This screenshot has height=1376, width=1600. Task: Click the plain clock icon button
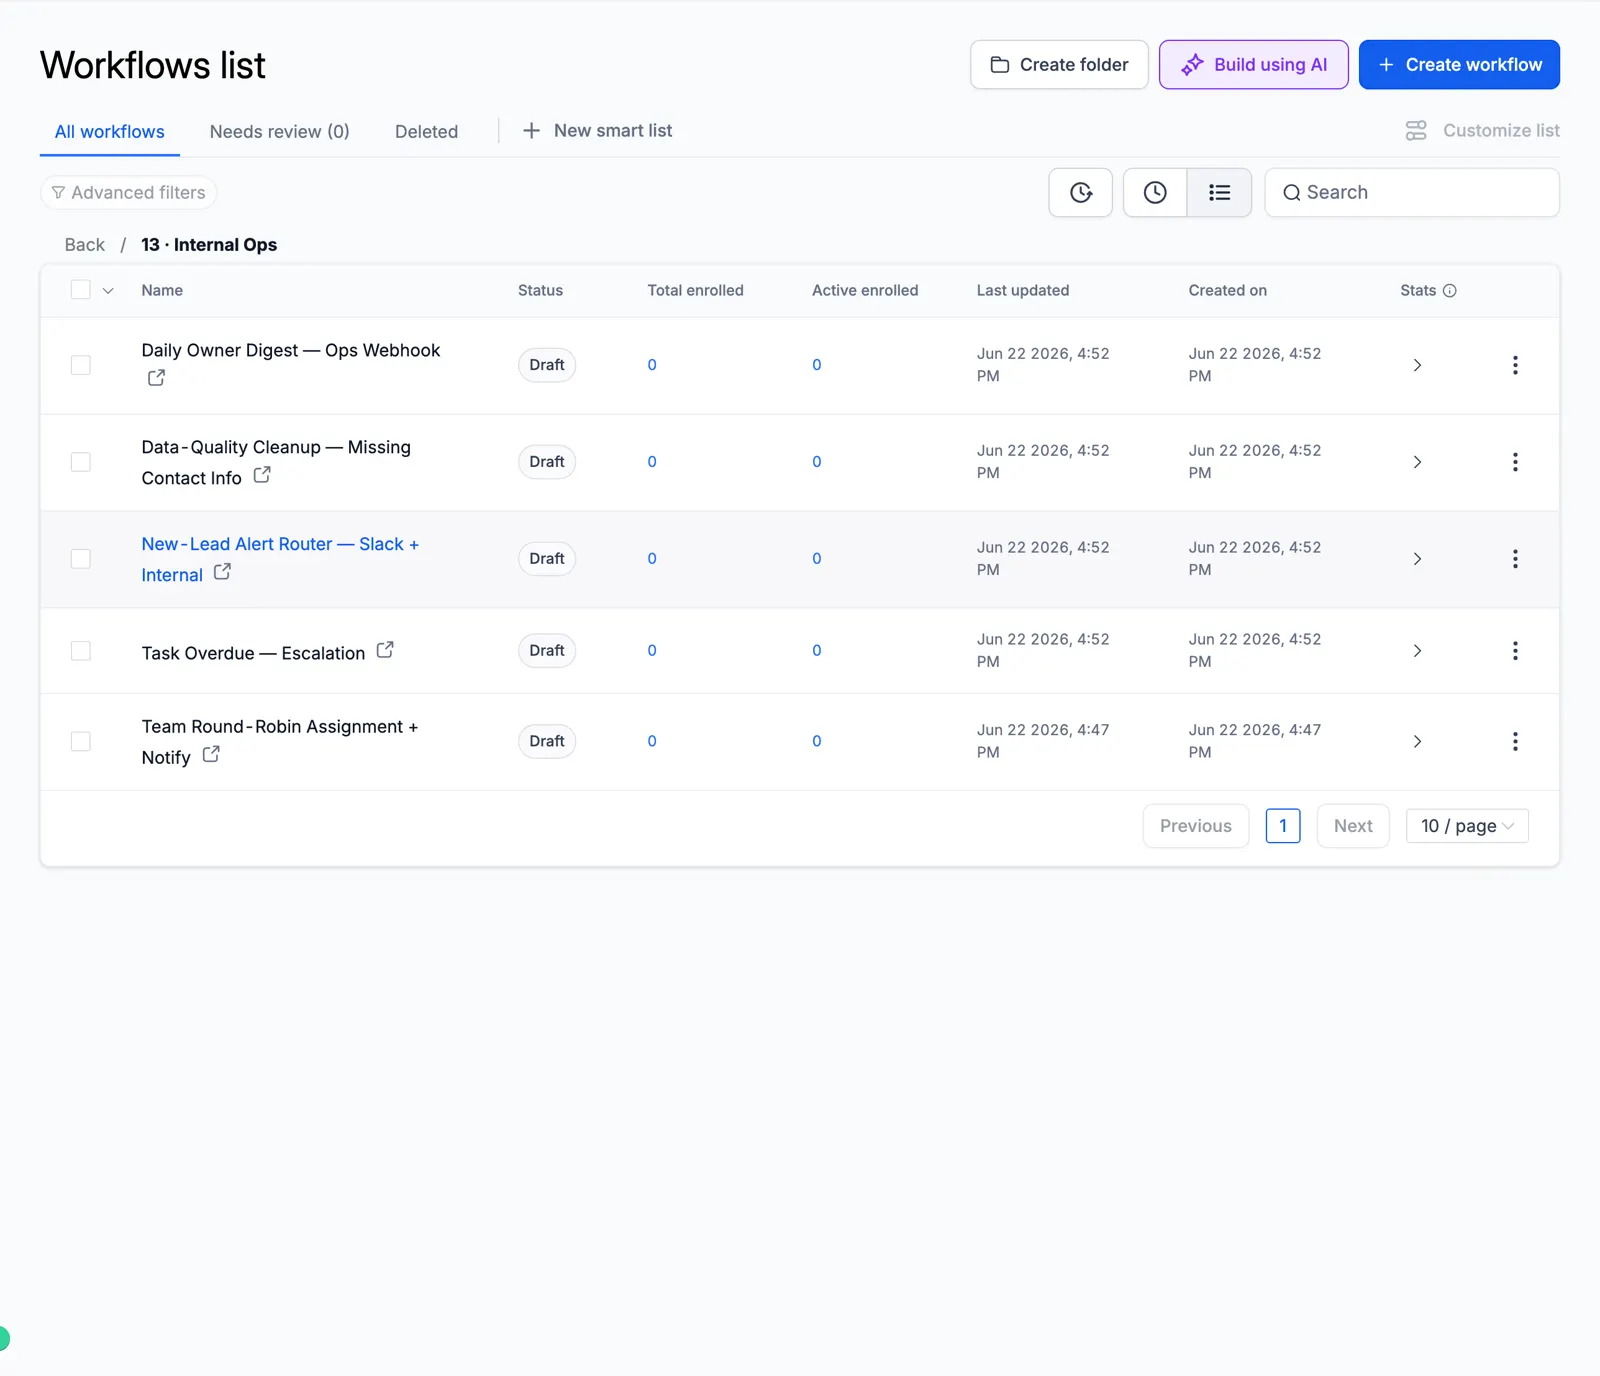pyautogui.click(x=1155, y=192)
